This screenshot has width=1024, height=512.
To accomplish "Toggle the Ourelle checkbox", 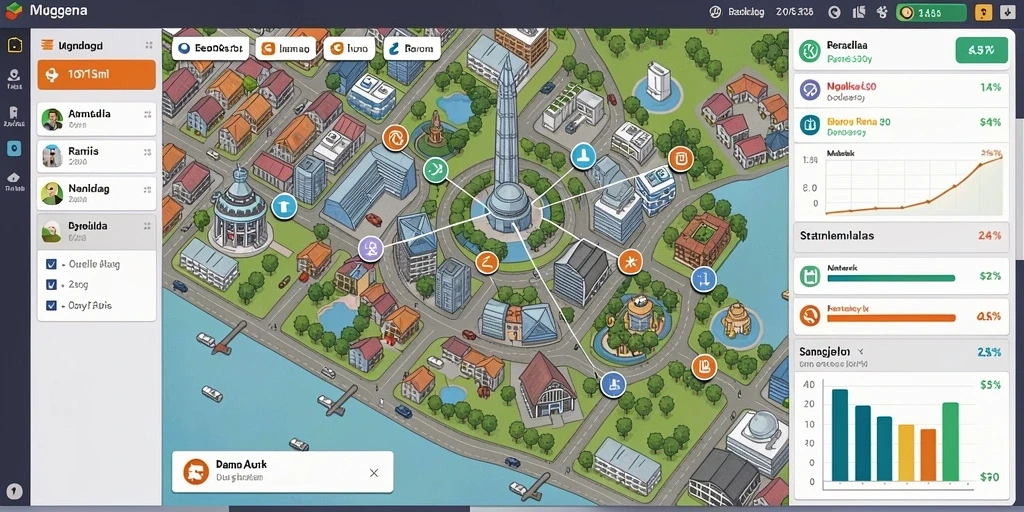I will pos(51,264).
